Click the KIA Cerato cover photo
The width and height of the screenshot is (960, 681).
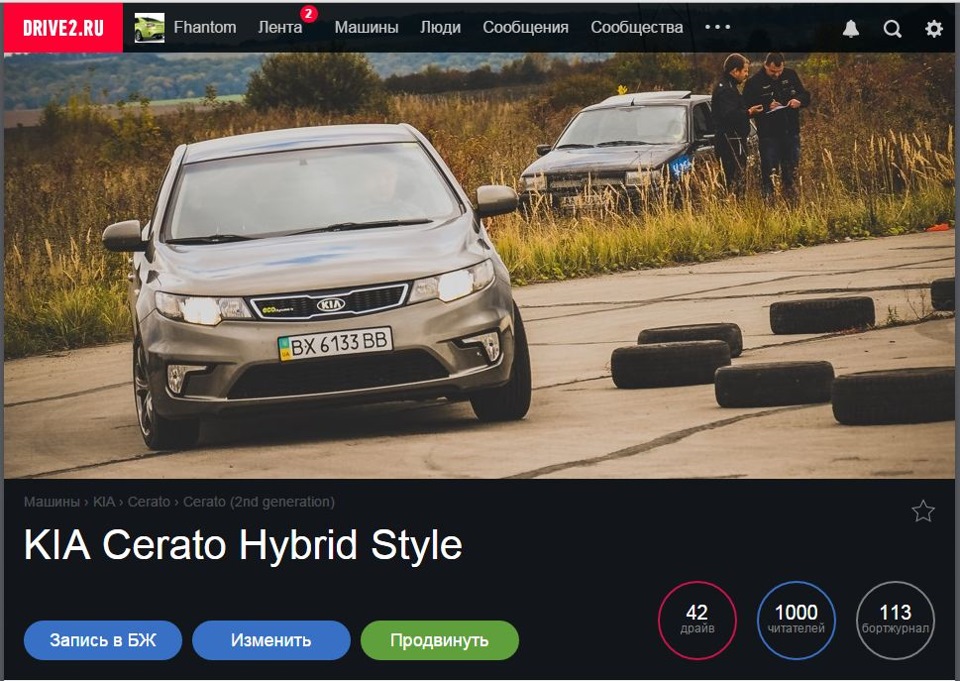(x=479, y=265)
